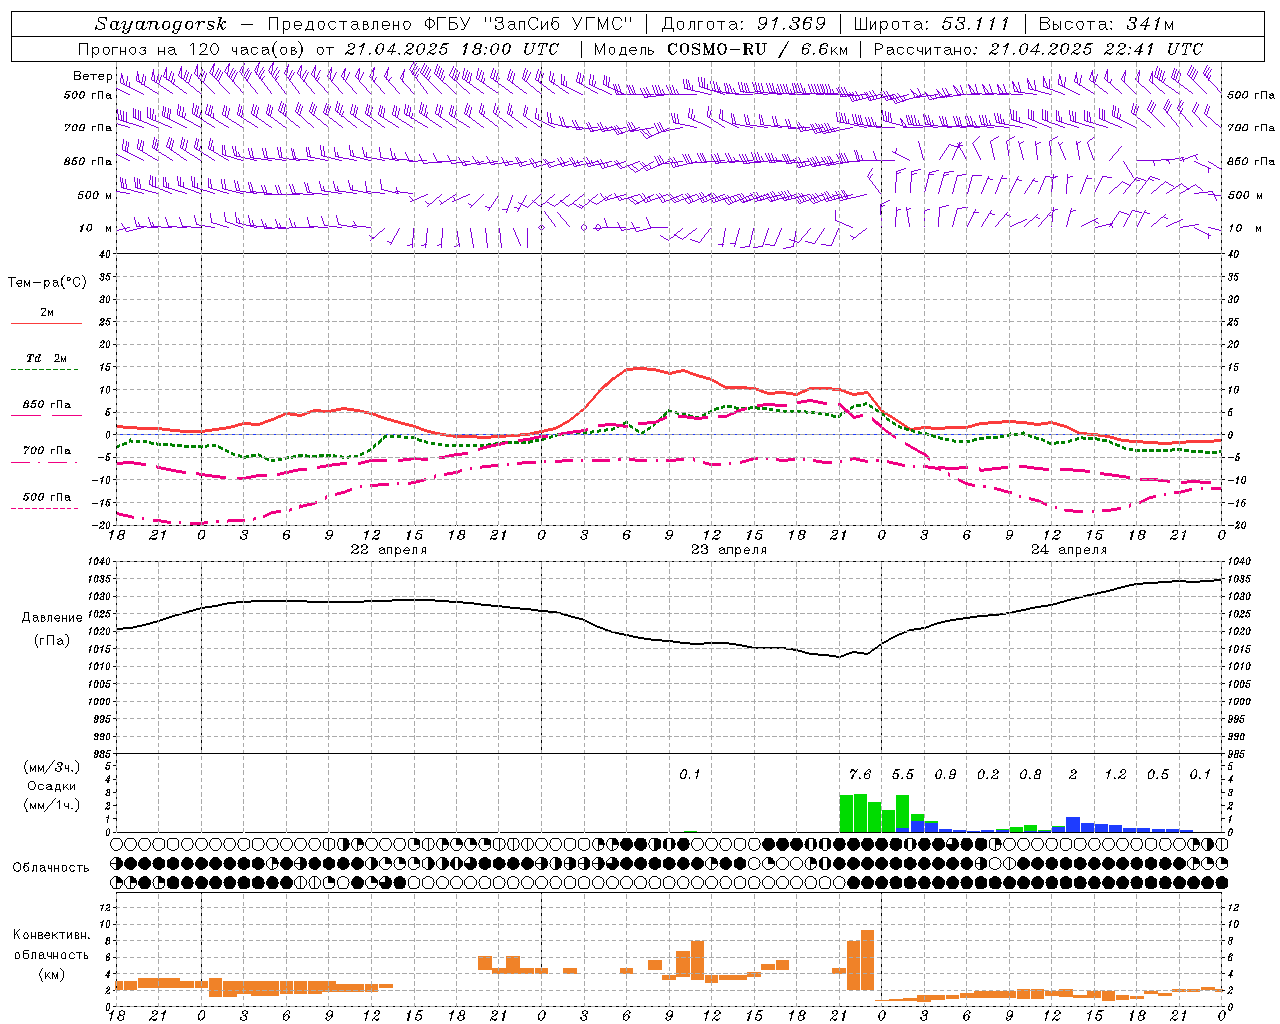Click the 0.9 precipitation total
Image resolution: width=1280 pixels, height=1024 pixels.
coord(945,774)
